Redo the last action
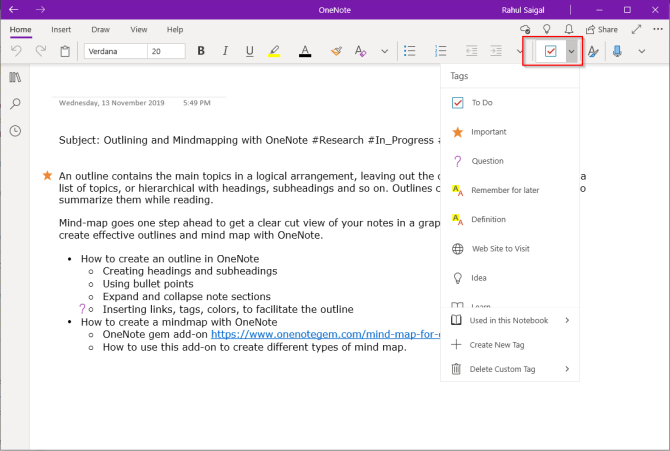670x451 pixels. click(41, 51)
